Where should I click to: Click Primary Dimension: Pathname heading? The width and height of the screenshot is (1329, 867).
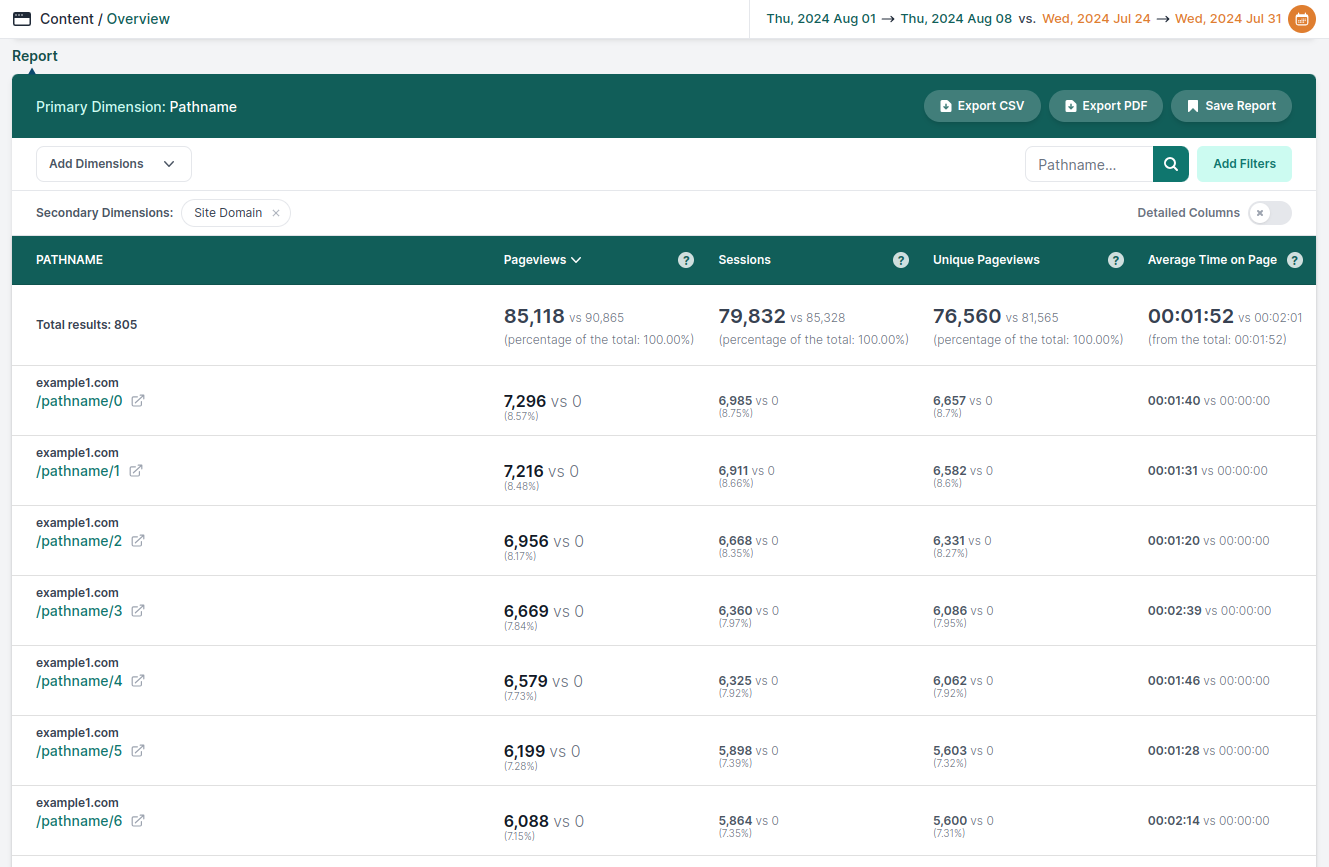click(136, 107)
